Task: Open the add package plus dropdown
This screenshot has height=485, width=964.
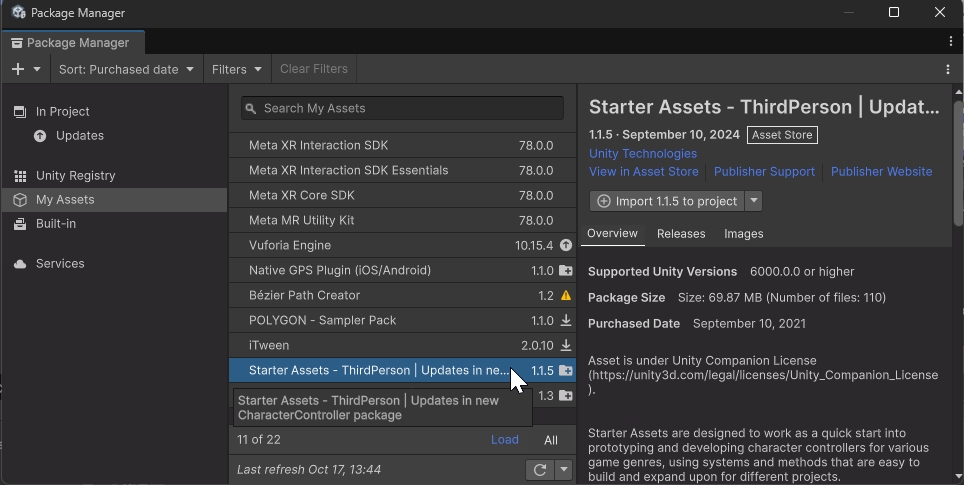Action: [x=26, y=69]
